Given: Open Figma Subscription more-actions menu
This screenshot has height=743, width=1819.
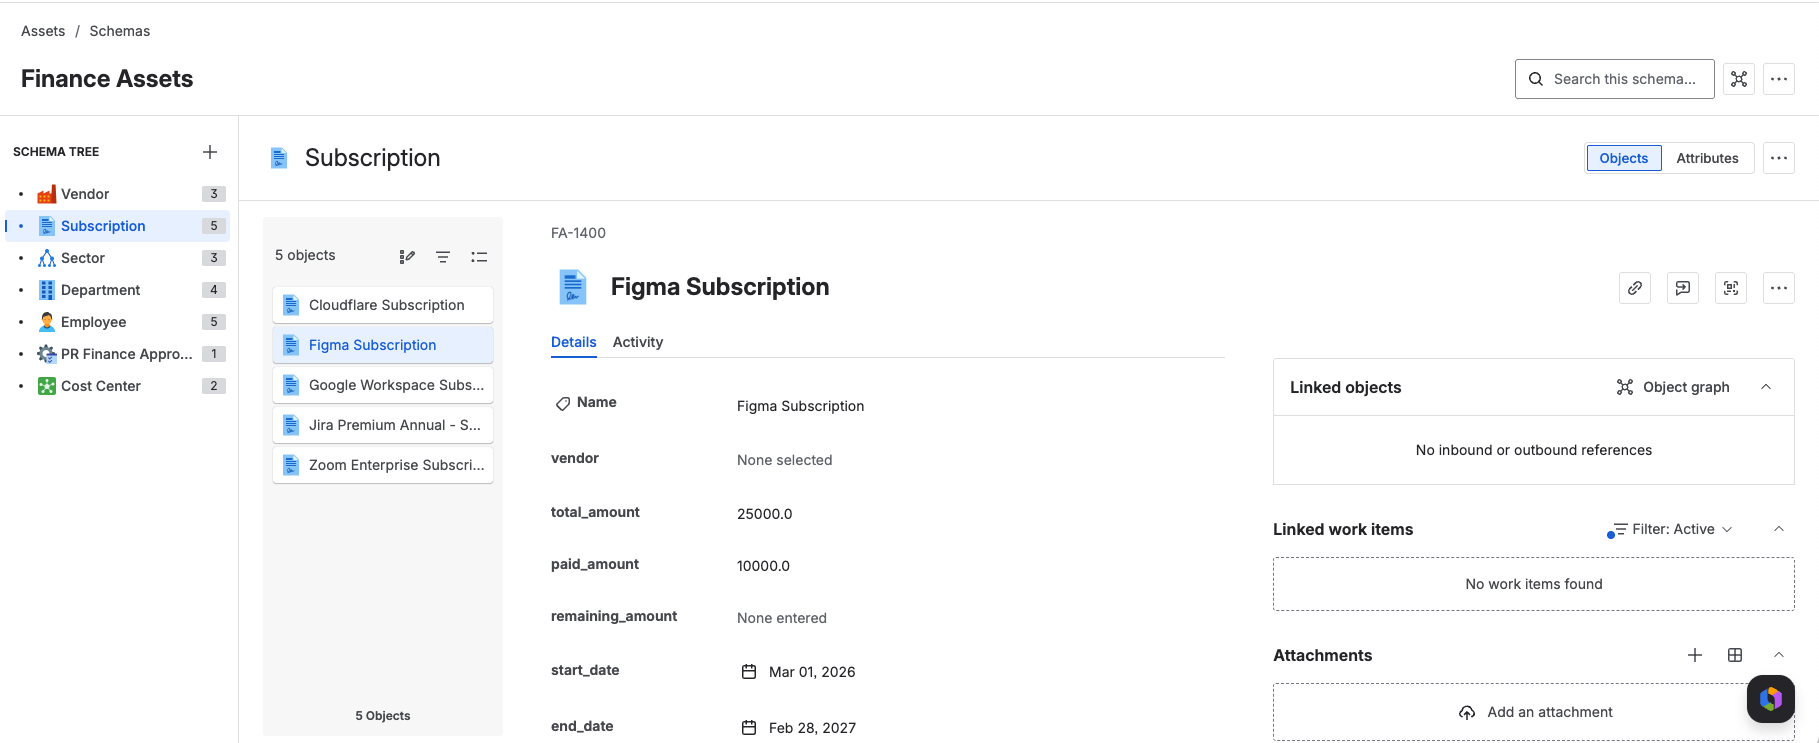Looking at the screenshot, I should tap(1779, 288).
